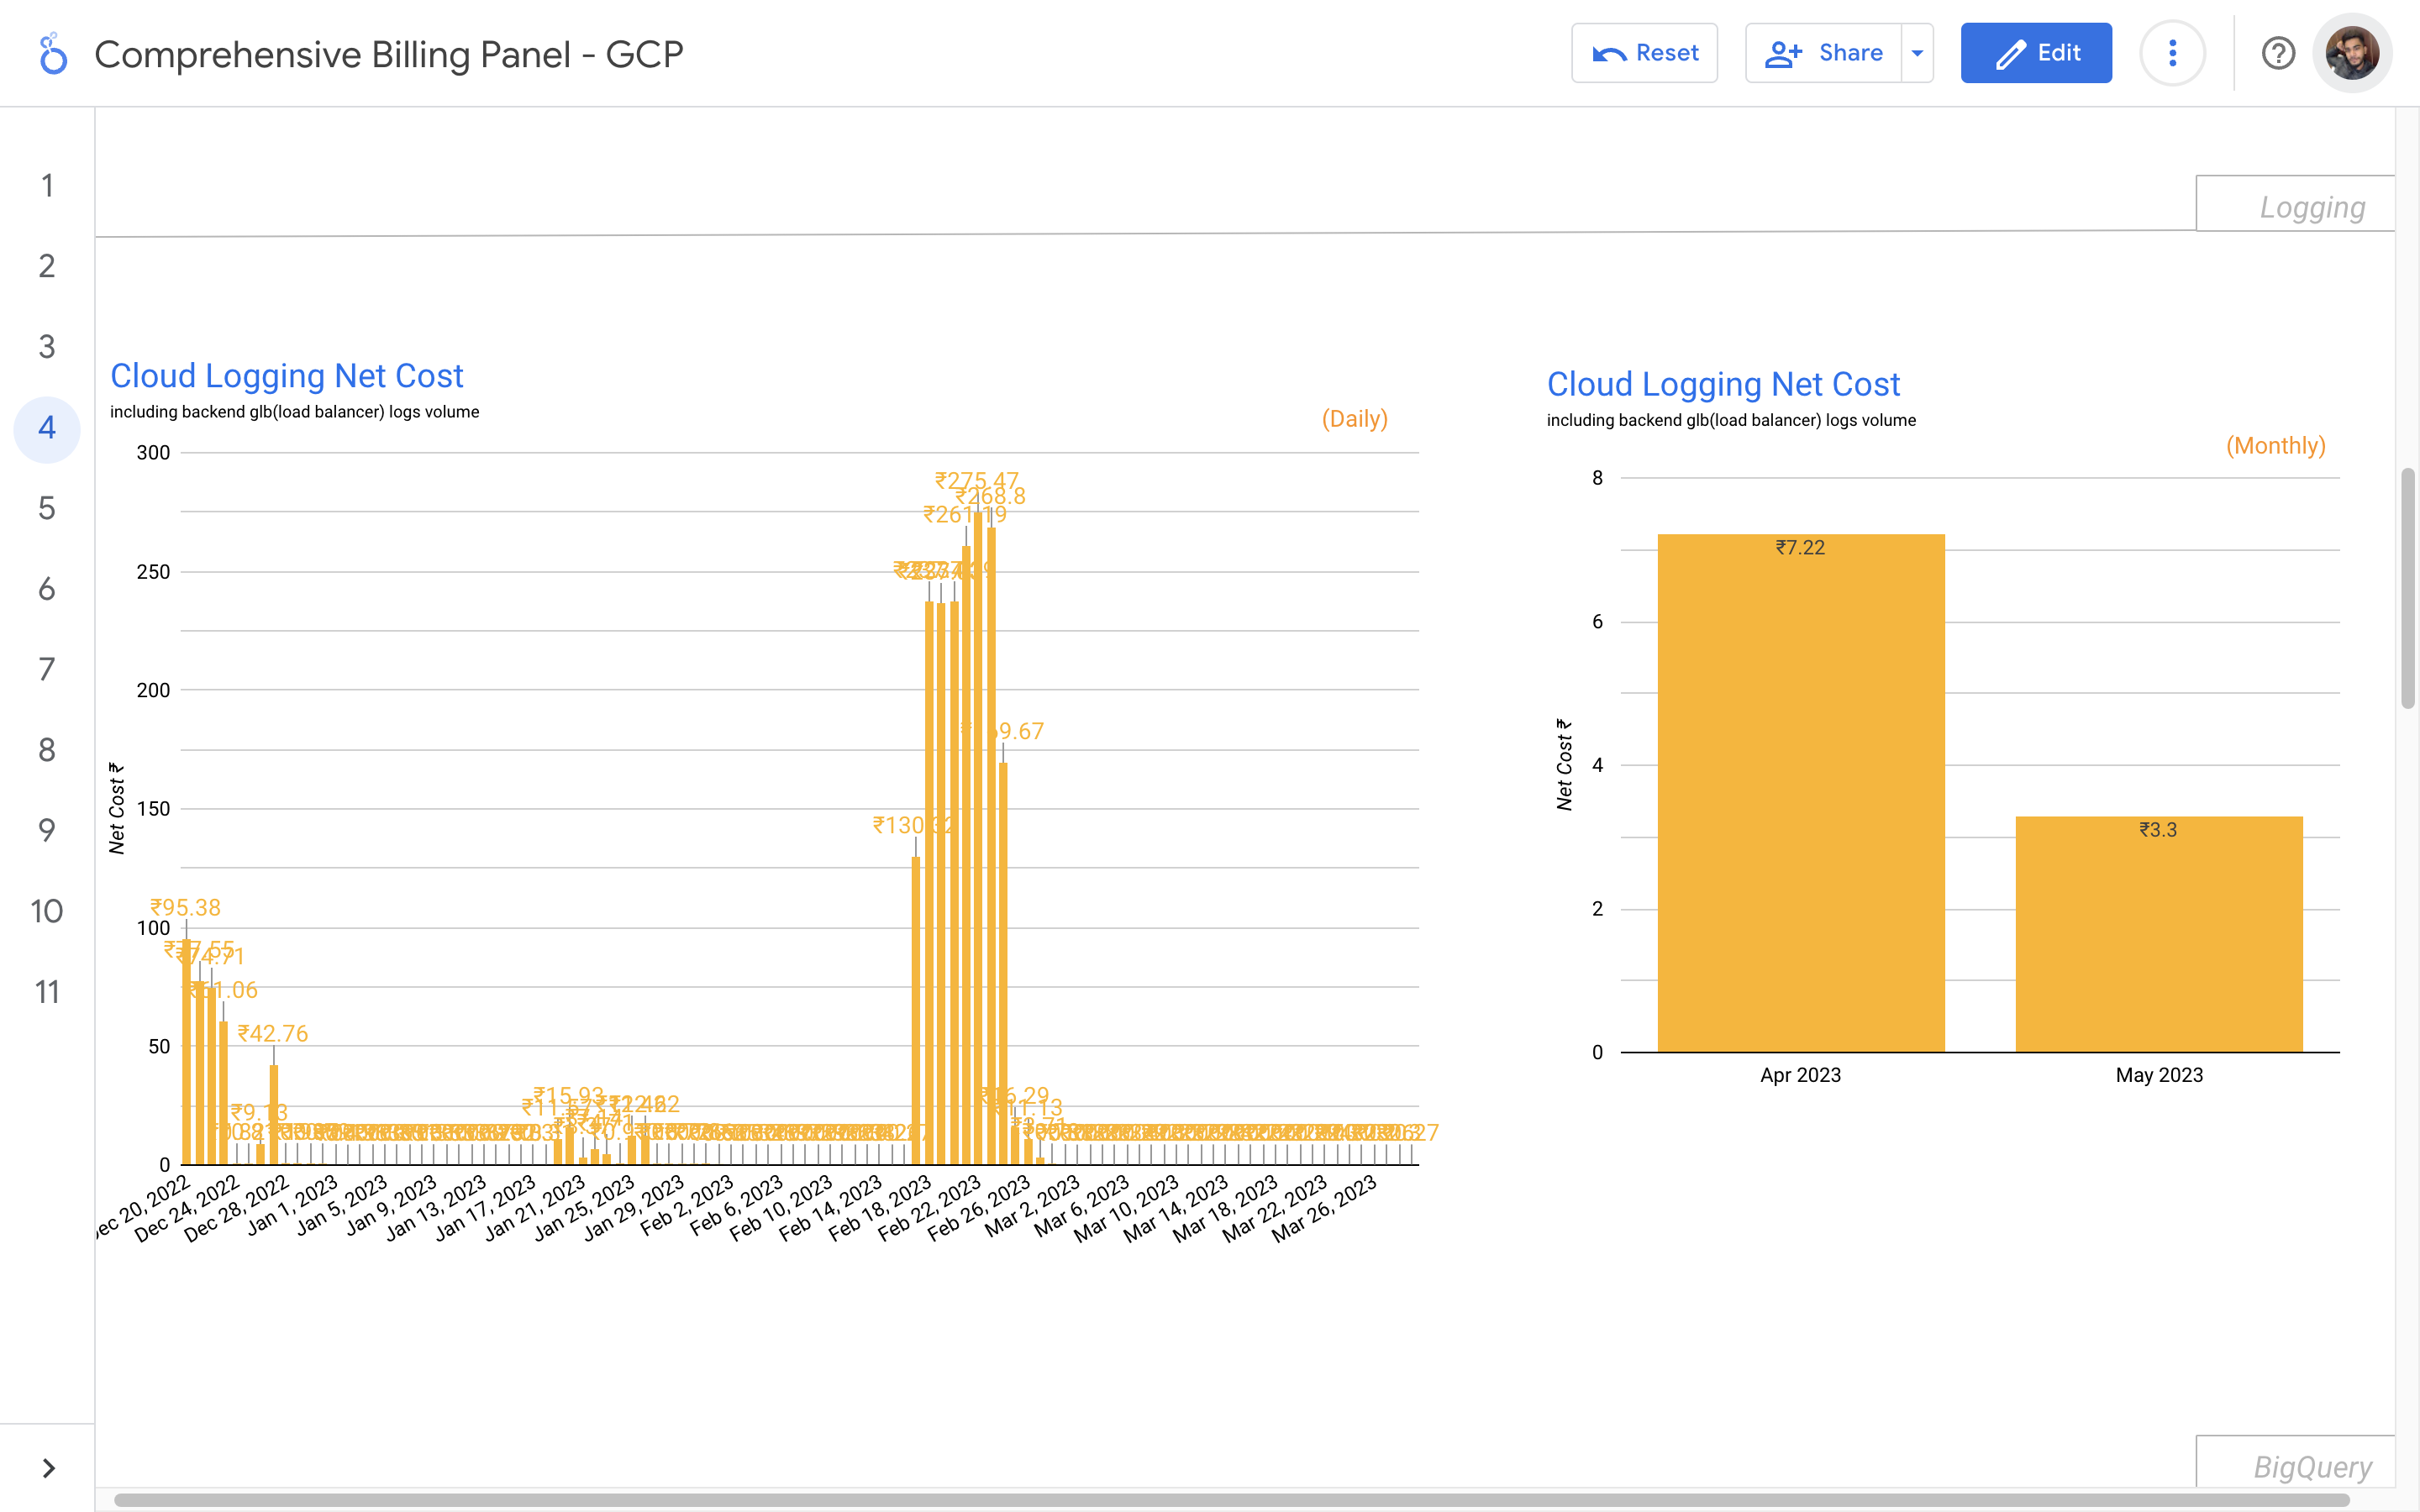
Task: Open page 11 in sidebar
Action: coord(47,992)
